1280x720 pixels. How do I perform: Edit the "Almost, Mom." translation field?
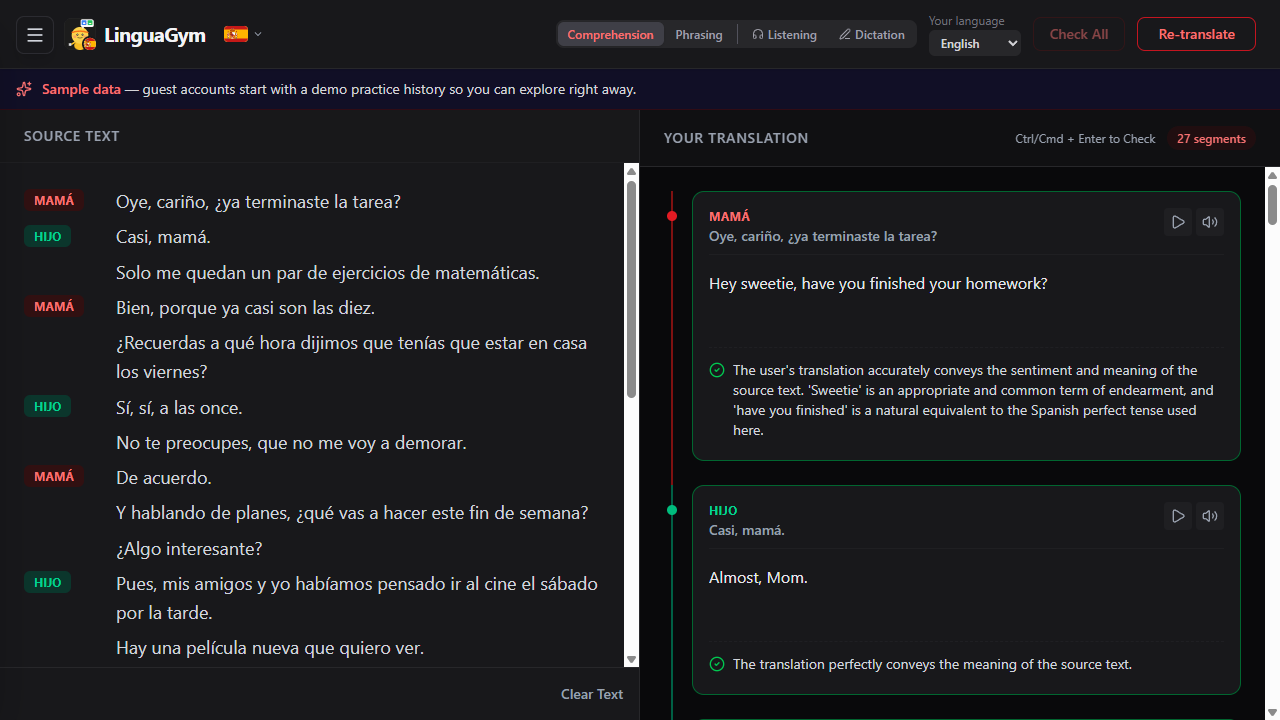click(966, 596)
